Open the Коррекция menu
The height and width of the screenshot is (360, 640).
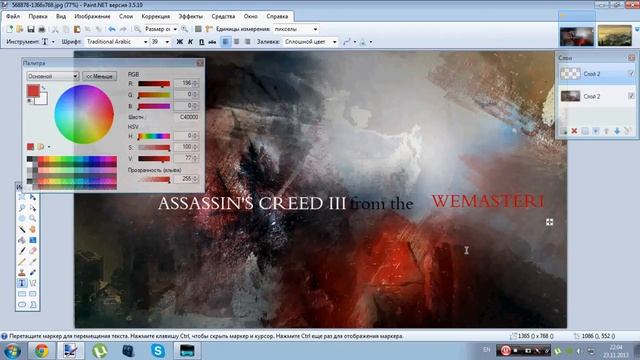click(x=156, y=16)
